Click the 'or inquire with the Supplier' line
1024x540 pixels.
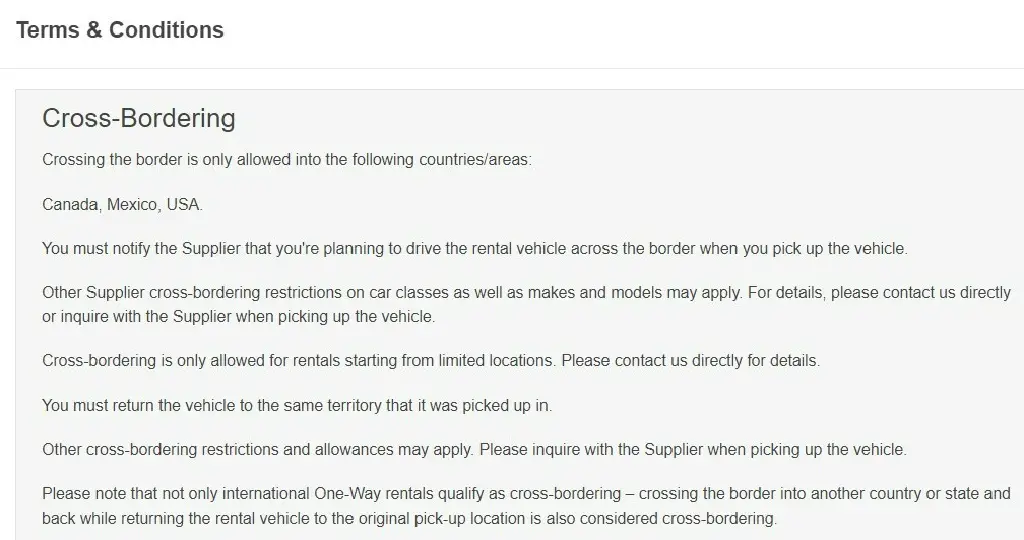click(238, 317)
